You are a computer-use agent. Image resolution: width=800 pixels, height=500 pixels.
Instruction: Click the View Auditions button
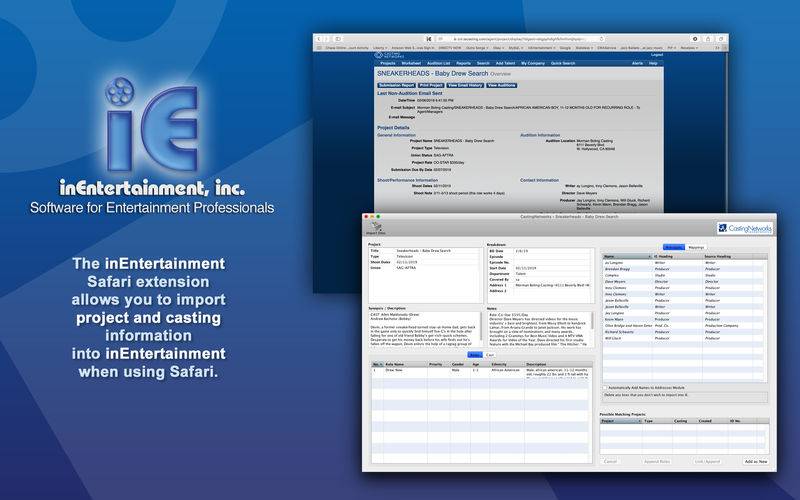point(502,85)
